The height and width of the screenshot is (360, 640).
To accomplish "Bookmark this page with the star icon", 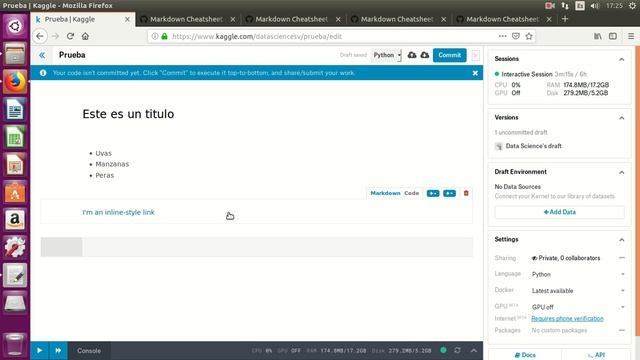I will pos(529,36).
